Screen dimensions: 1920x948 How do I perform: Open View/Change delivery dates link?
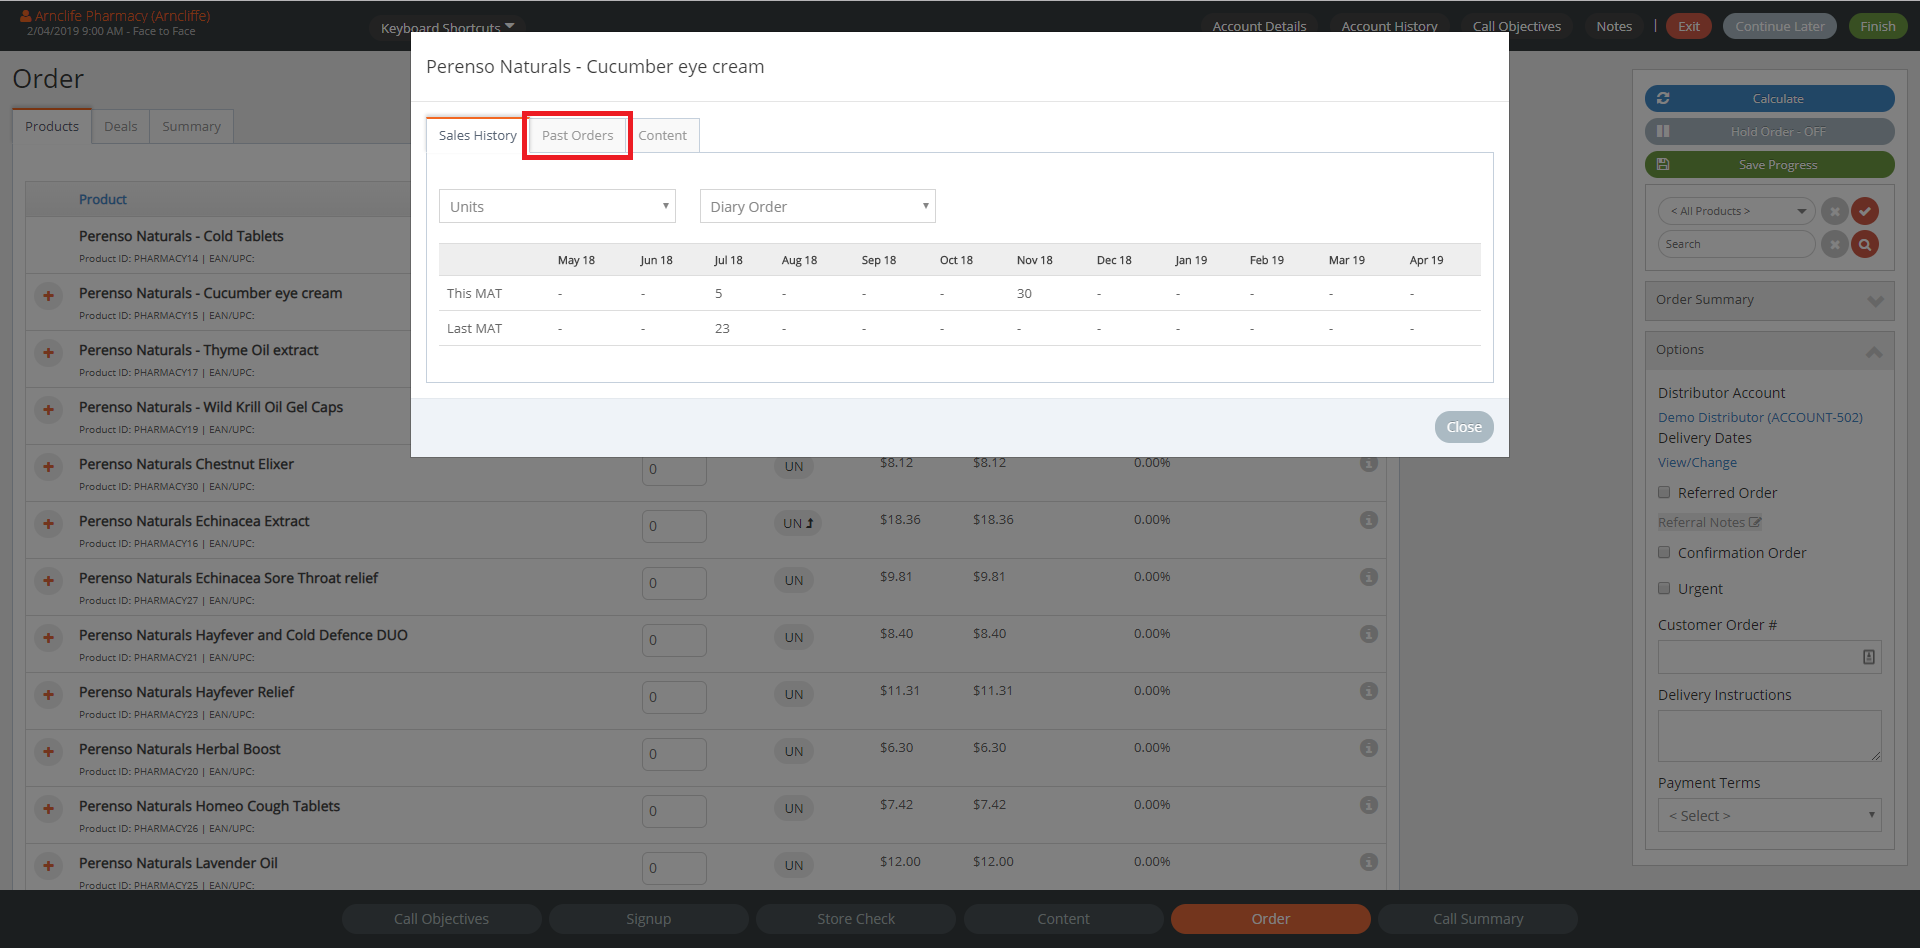(1697, 463)
